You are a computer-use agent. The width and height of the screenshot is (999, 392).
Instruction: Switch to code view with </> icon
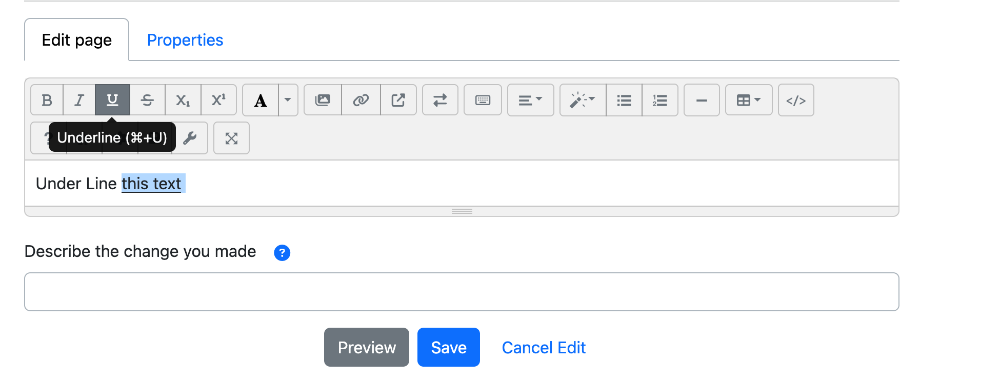click(796, 100)
